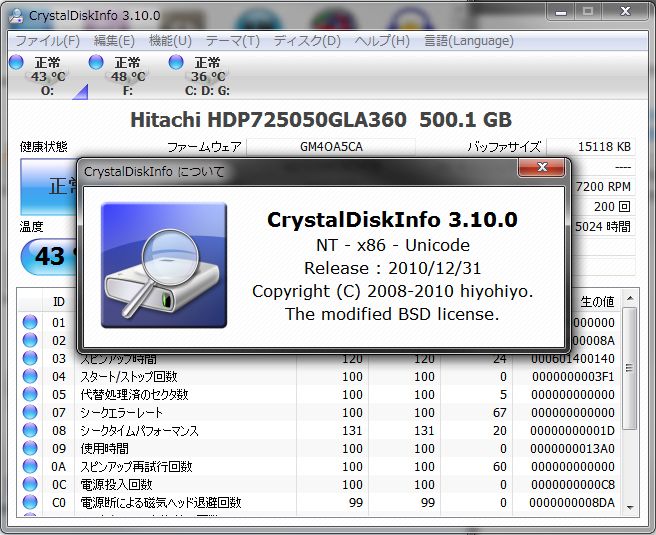This screenshot has width=656, height=535.
Task: Select the スピンアップ再試行回数 row
Action: point(319,466)
